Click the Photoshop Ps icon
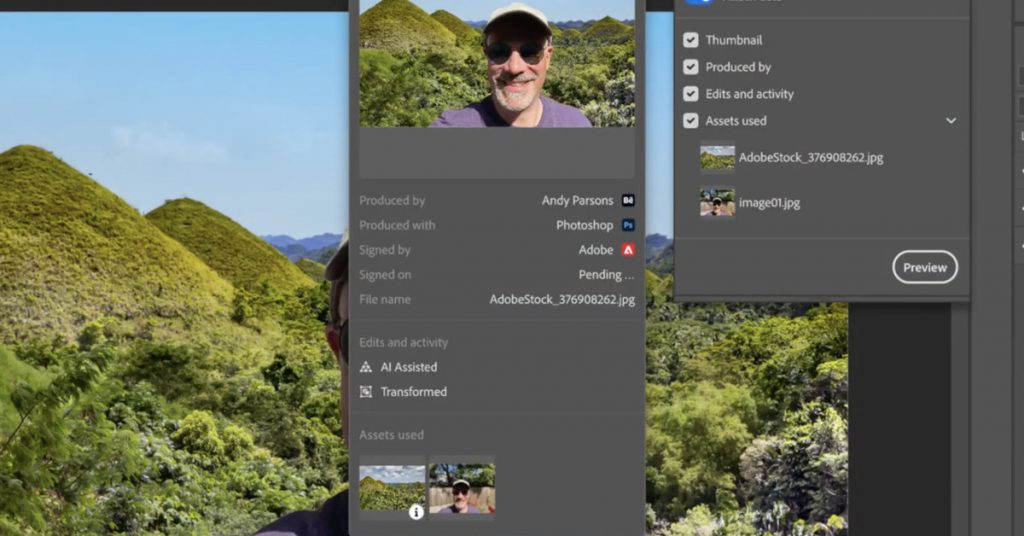1024x536 pixels. tap(628, 225)
